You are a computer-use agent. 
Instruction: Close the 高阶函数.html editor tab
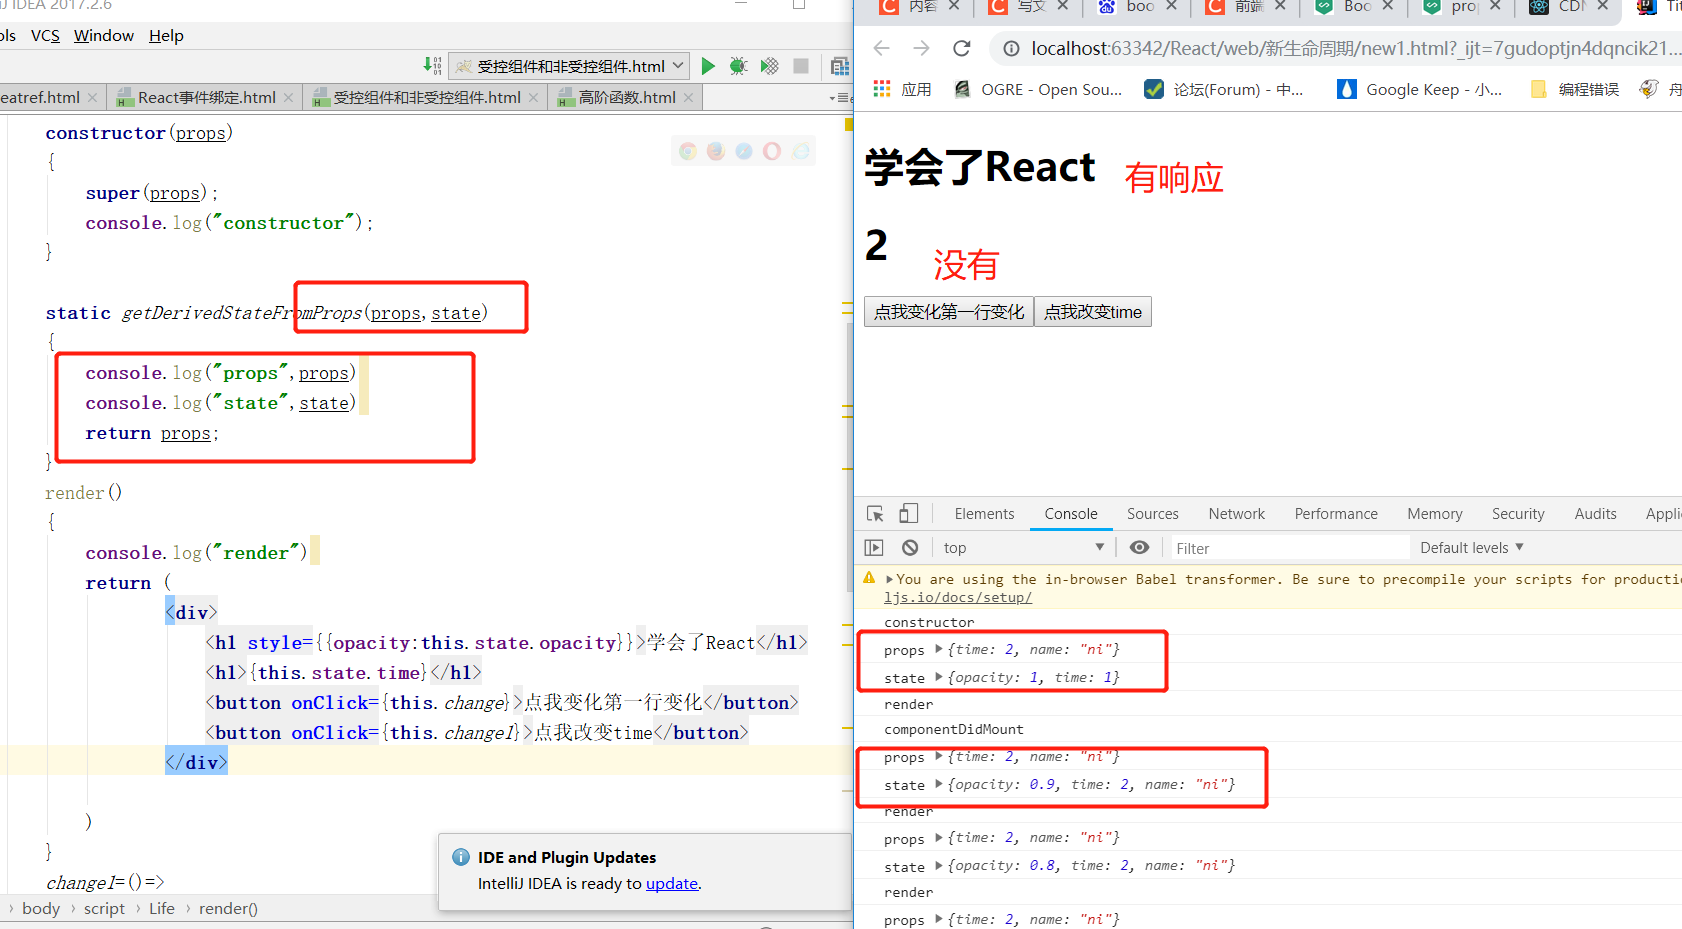689,97
